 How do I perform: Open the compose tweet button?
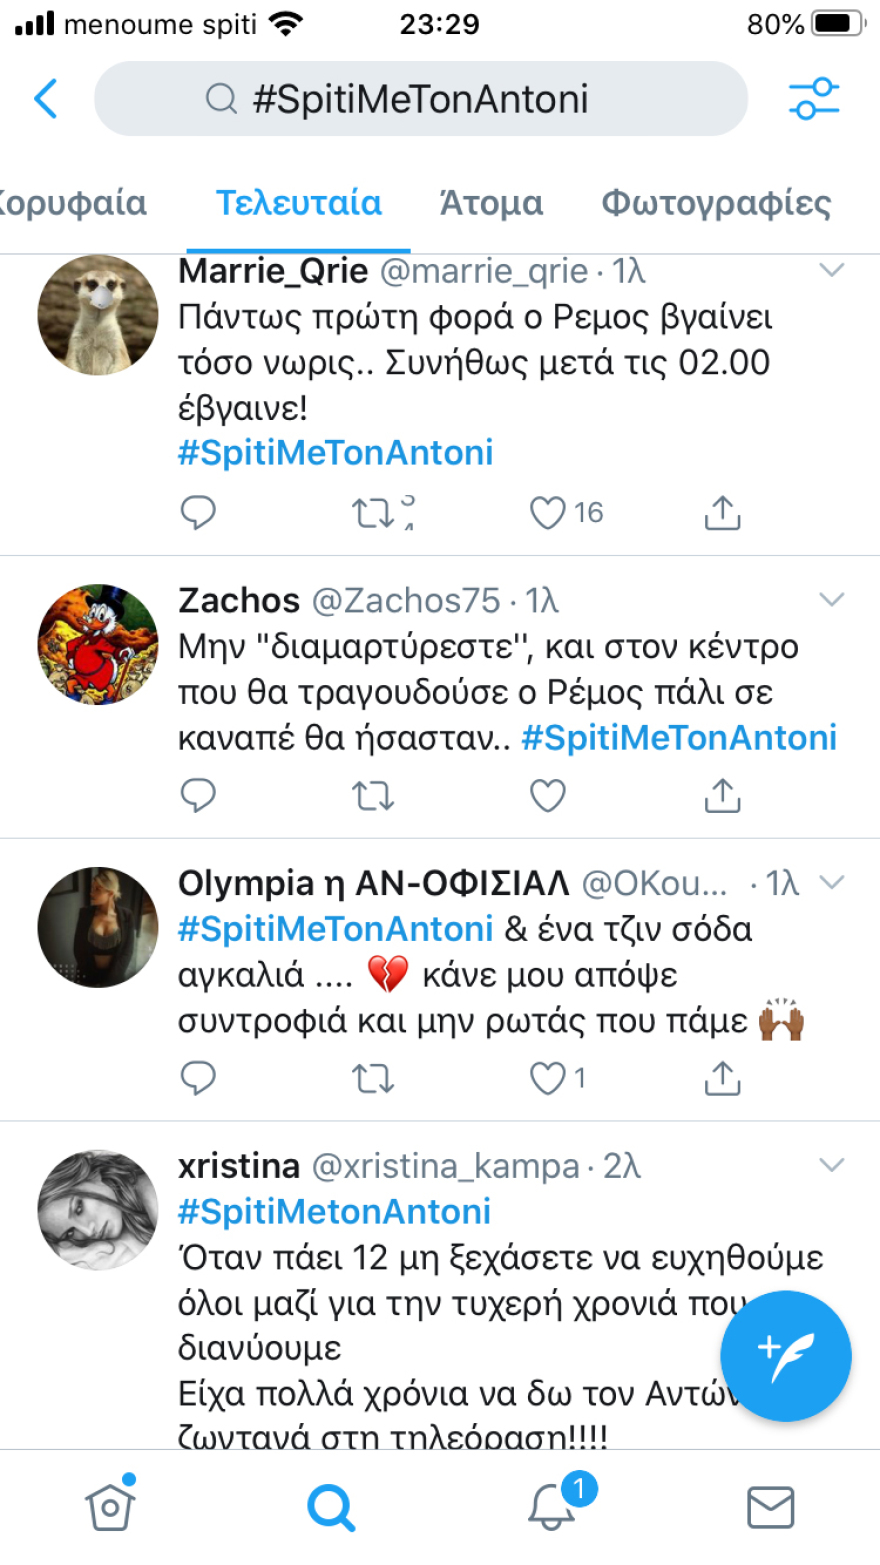[785, 1356]
